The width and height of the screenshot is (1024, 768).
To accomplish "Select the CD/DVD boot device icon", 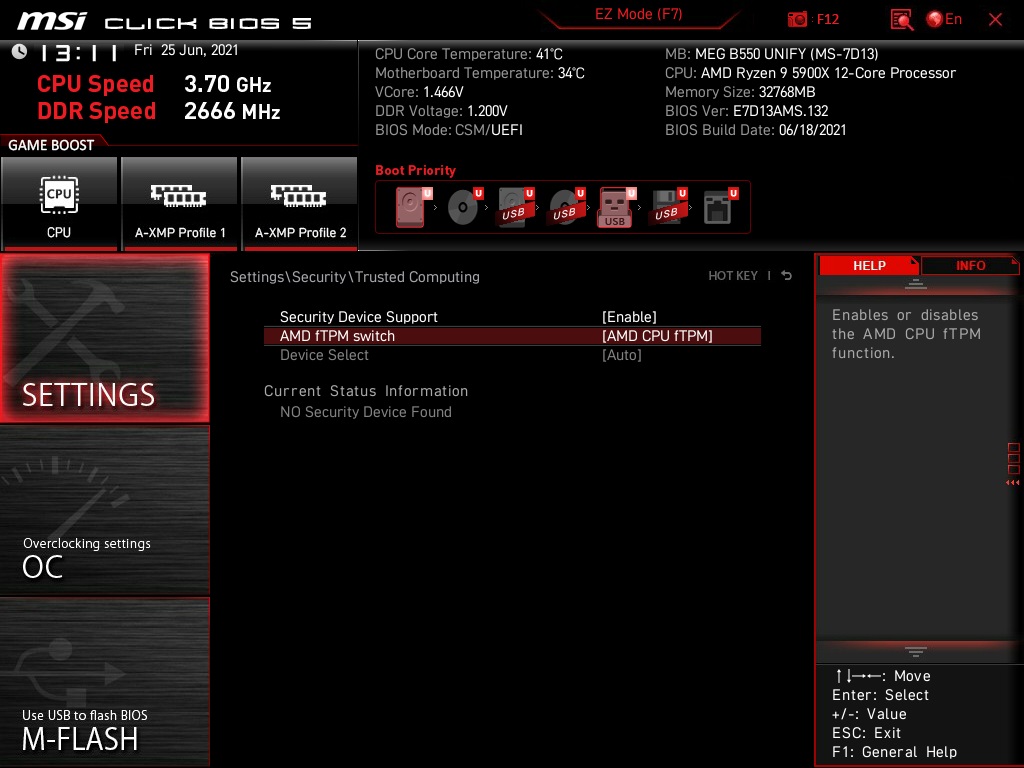I will [464, 207].
